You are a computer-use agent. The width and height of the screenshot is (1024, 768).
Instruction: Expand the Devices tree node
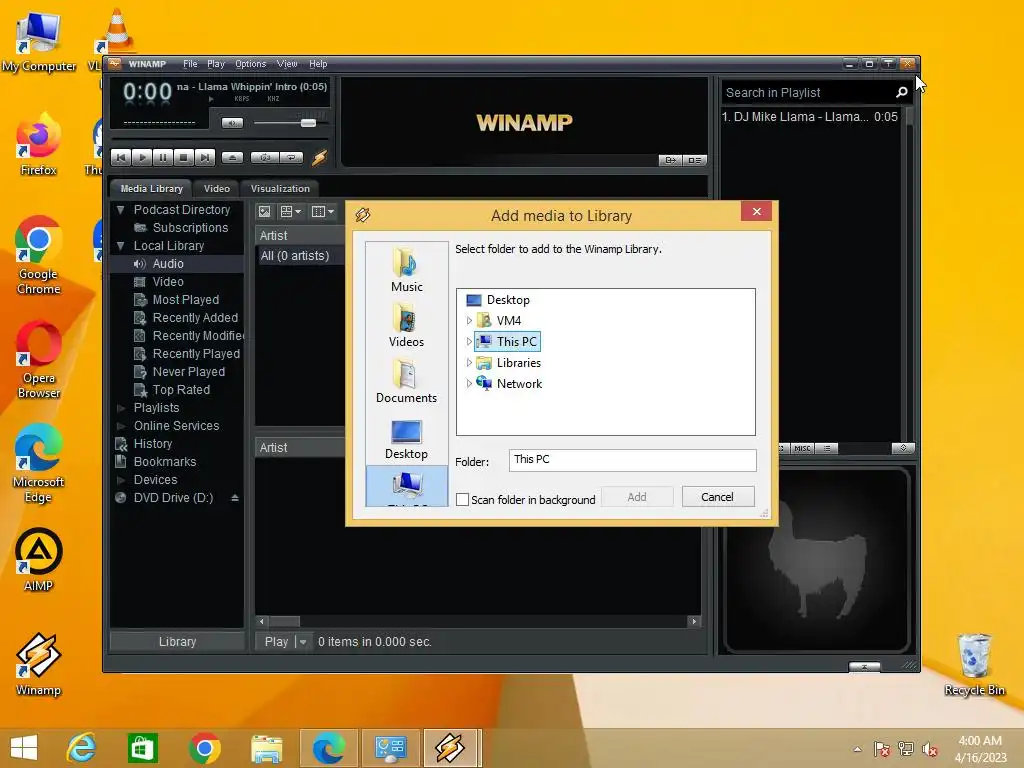pyautogui.click(x=120, y=480)
